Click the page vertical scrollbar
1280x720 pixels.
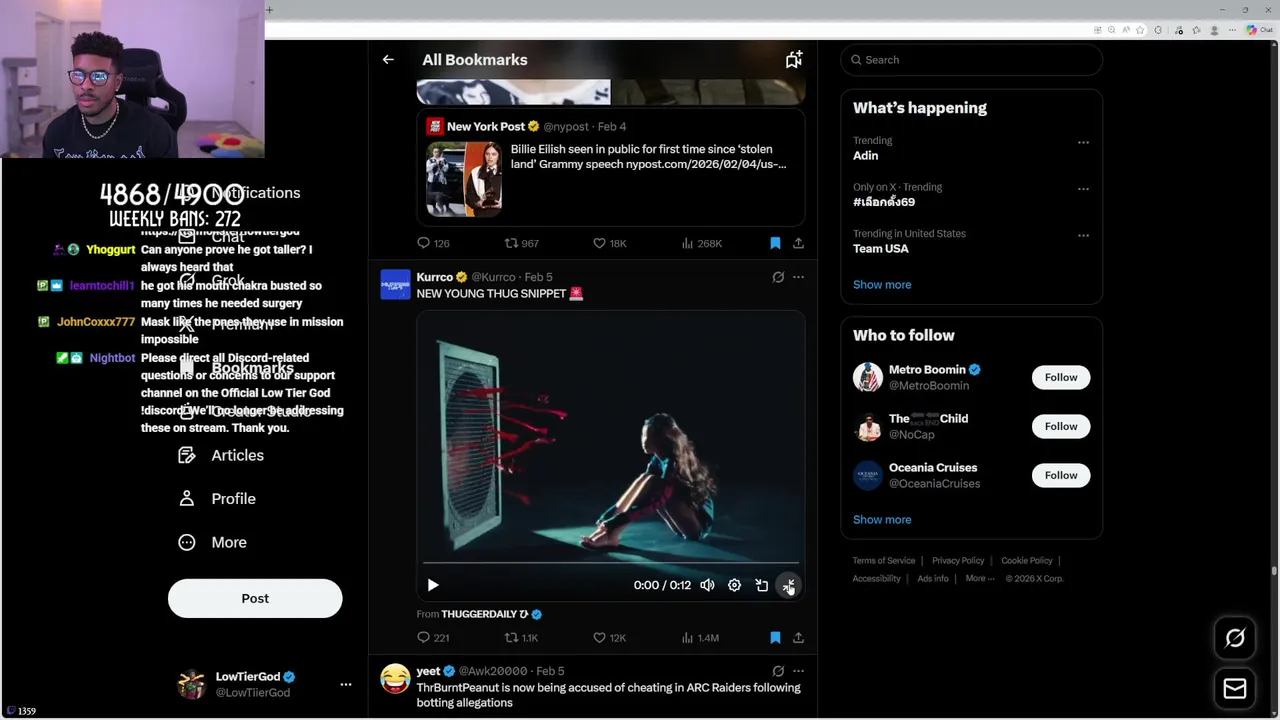point(1273,571)
